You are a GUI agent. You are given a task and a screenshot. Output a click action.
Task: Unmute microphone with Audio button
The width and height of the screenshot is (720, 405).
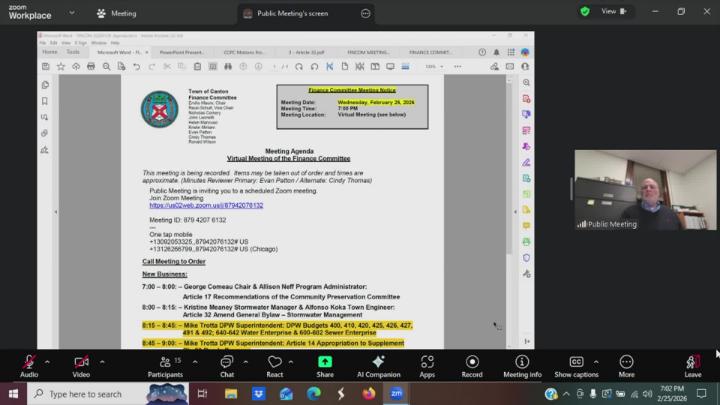(x=29, y=364)
